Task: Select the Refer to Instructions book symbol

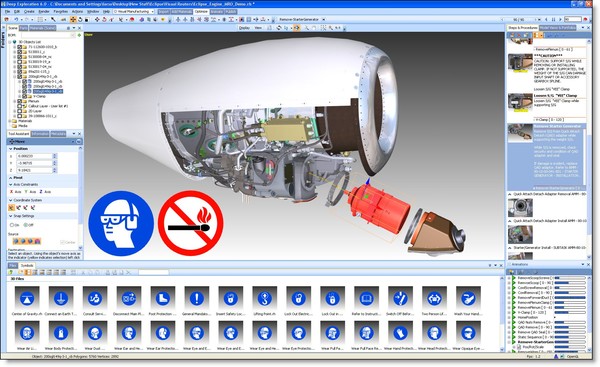Action: pos(367,298)
